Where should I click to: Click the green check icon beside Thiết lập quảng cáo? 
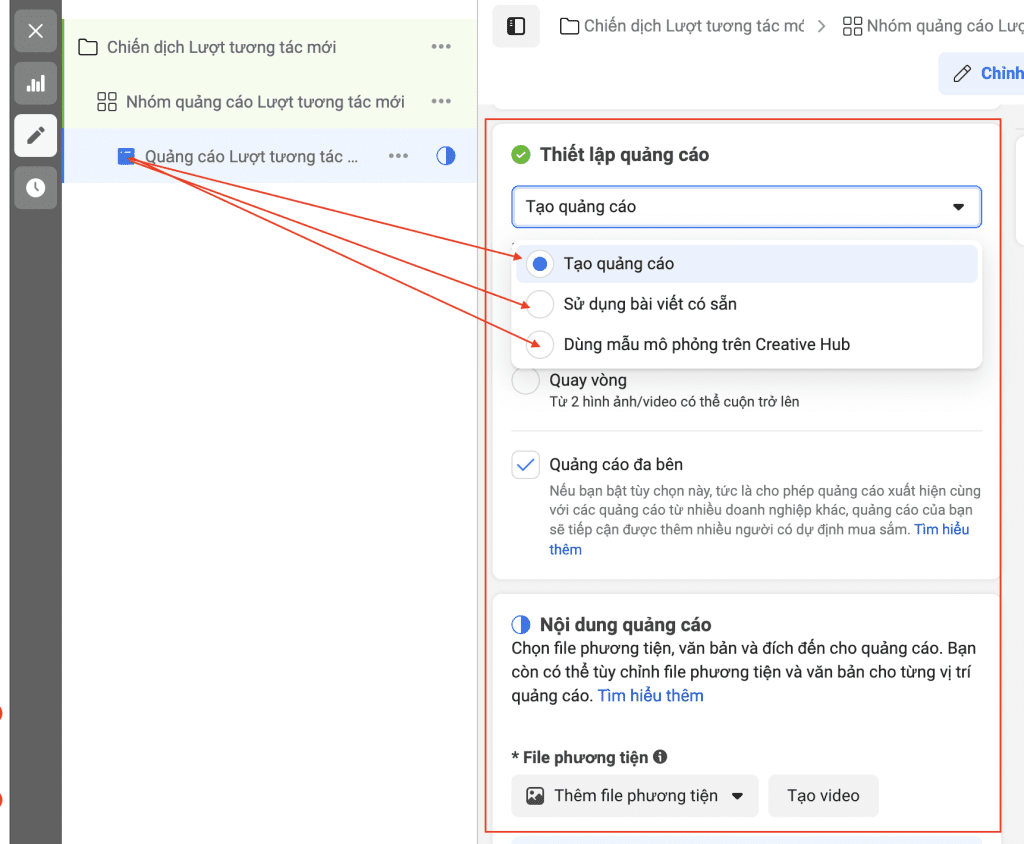(520, 155)
